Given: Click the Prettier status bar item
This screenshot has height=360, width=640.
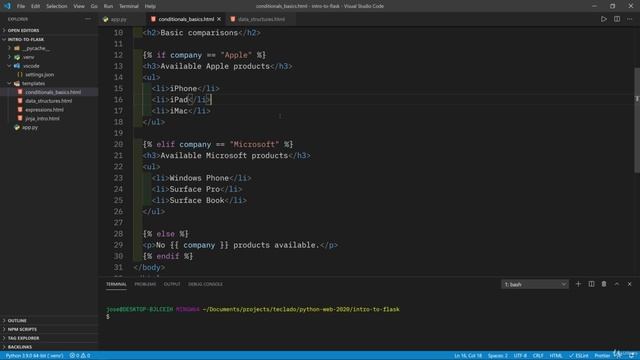Looking at the screenshot, I should click(602, 356).
